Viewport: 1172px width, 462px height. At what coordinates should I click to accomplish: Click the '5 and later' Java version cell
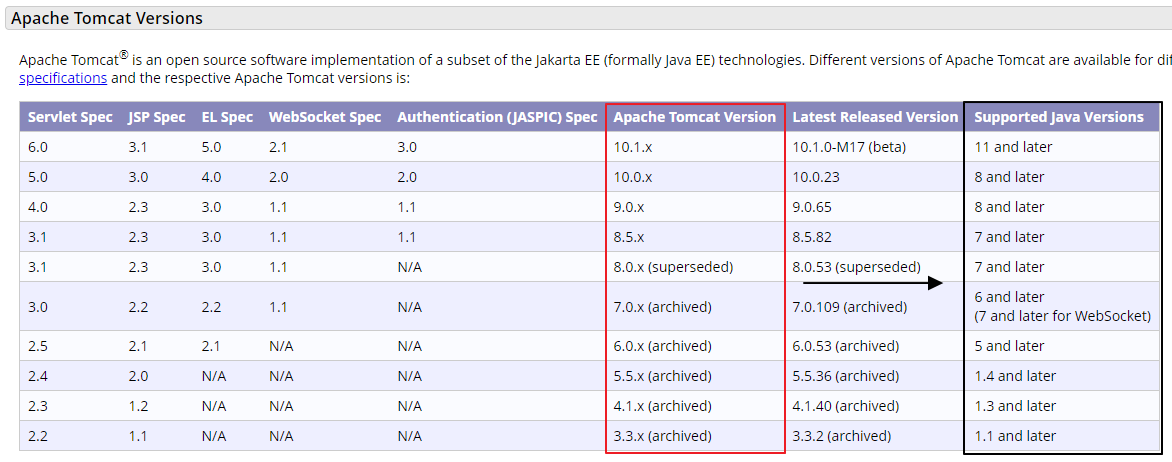coord(1009,346)
